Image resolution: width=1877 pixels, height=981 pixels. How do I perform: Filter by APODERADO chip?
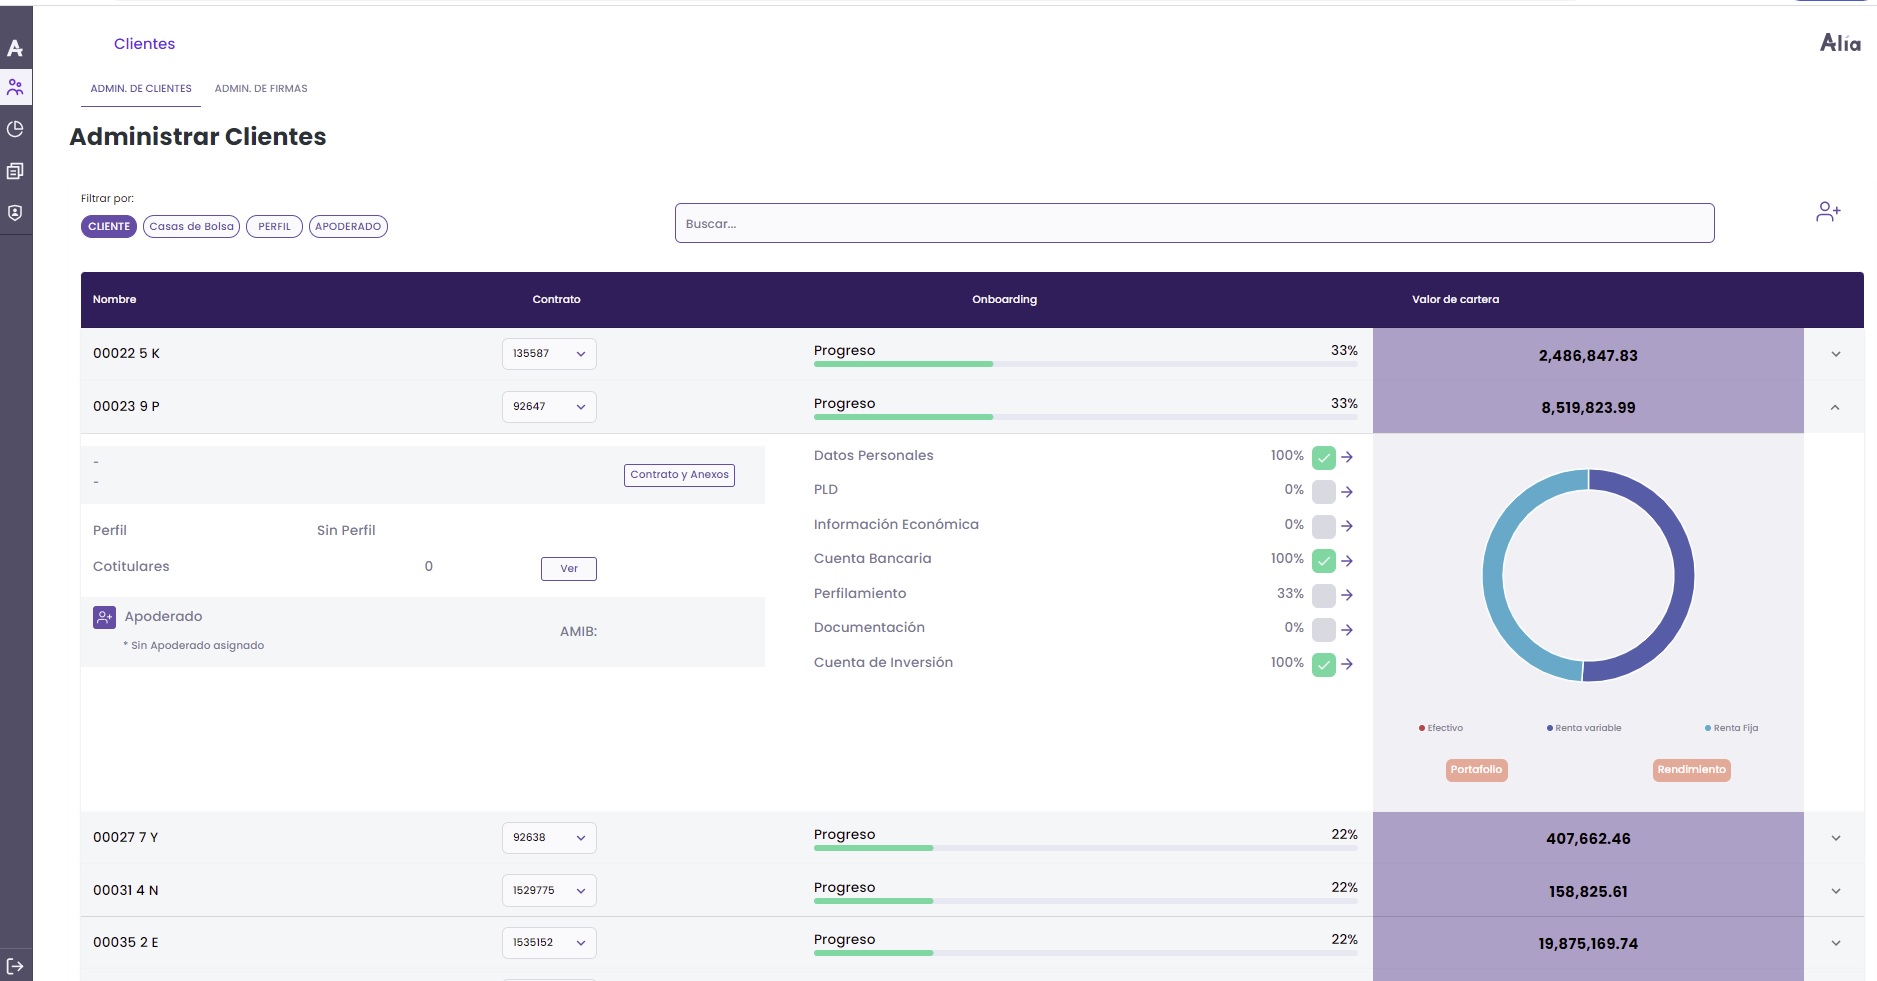(x=348, y=227)
